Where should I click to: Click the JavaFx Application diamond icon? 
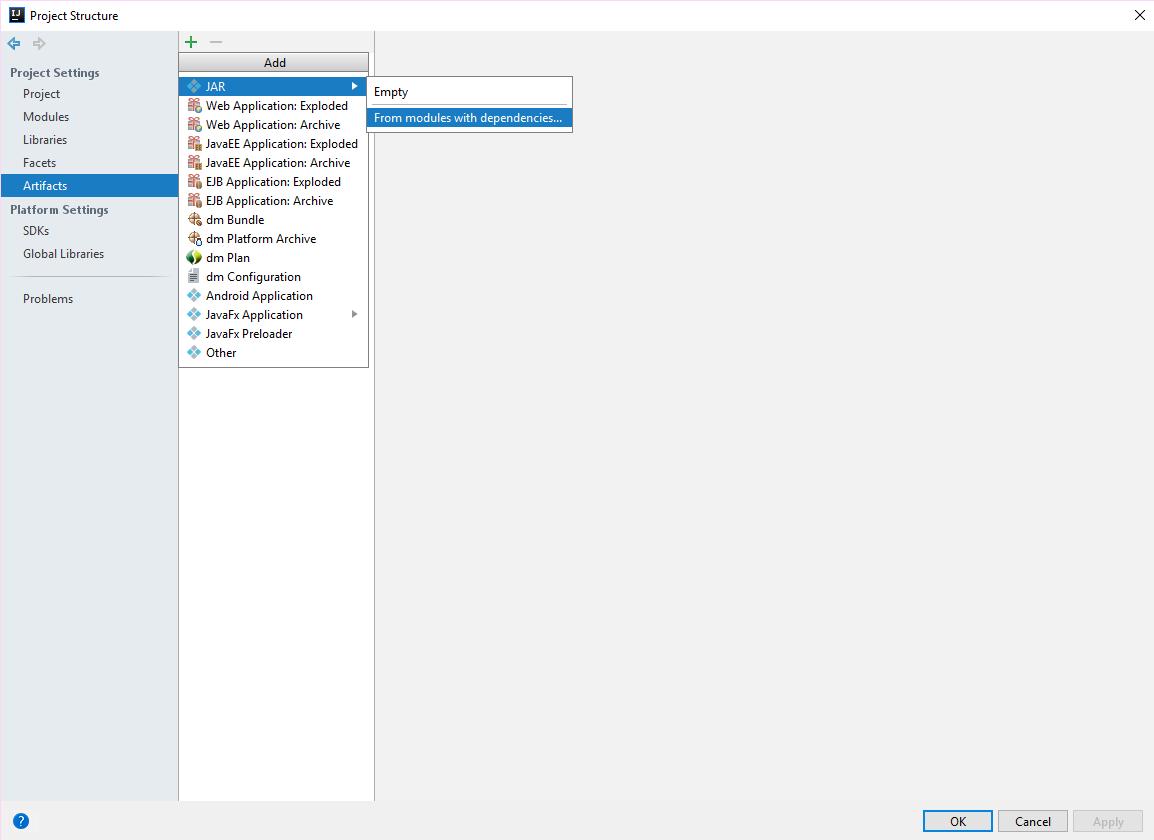194,314
